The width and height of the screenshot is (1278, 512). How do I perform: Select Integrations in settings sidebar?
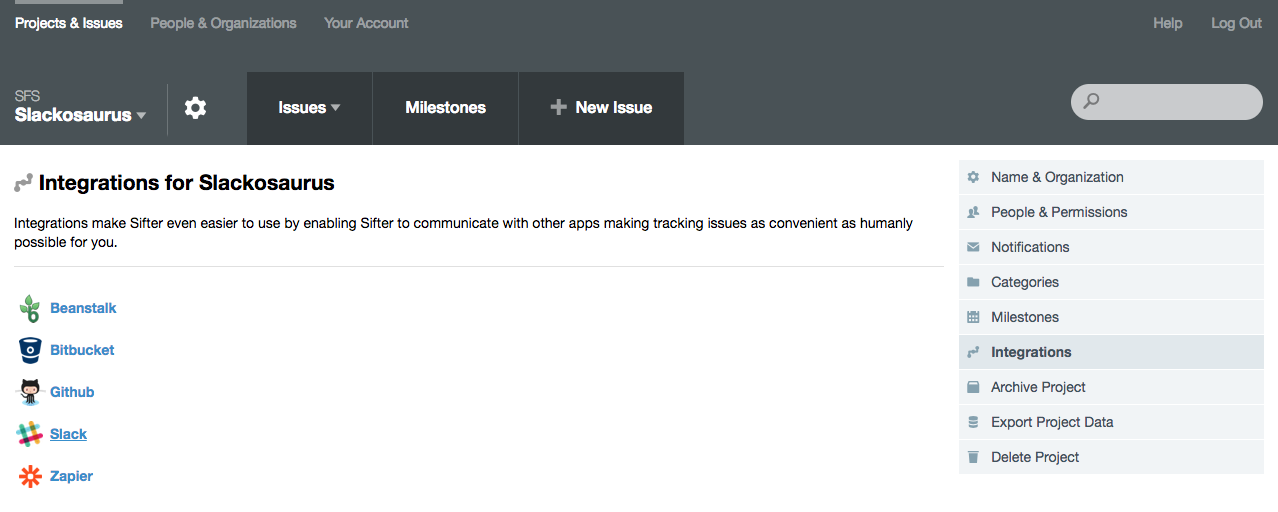tap(1111, 352)
